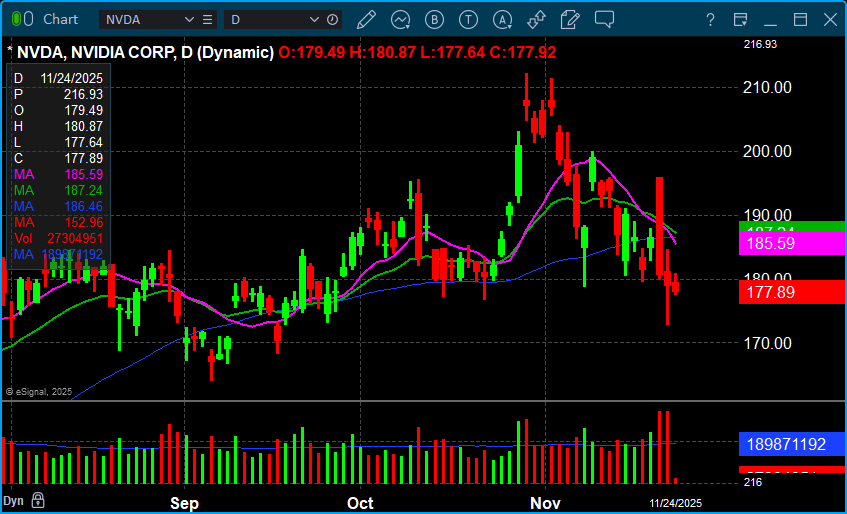Select the pencil drawing tools icon
847x514 pixels.
(x=366, y=20)
